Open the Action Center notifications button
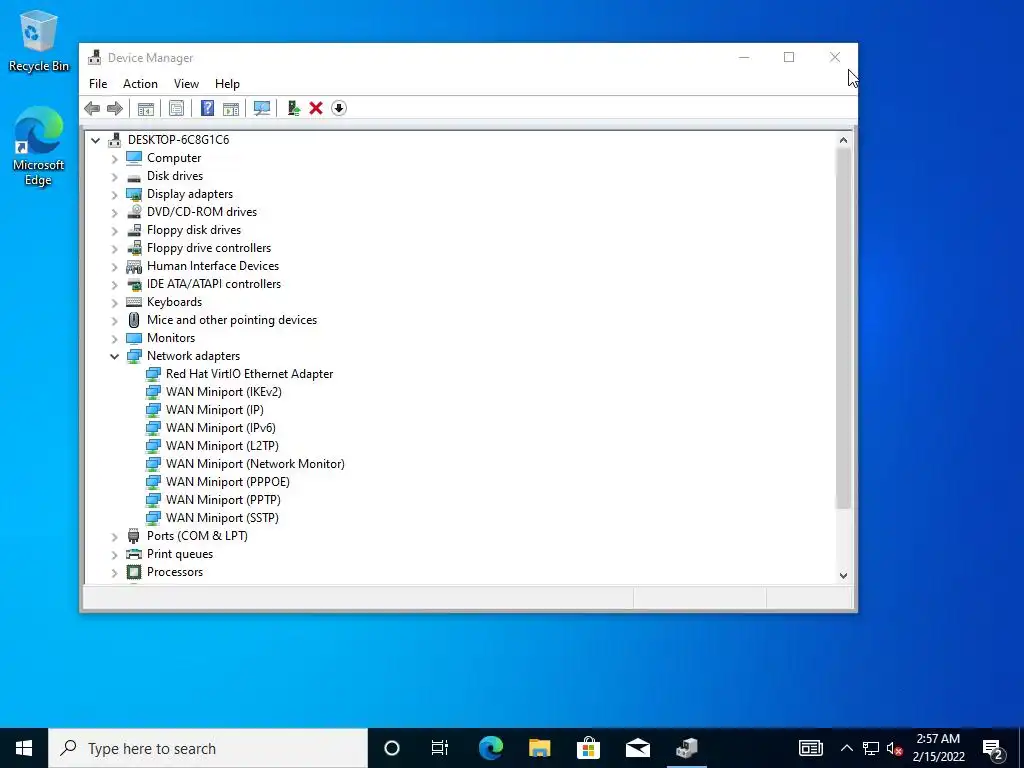This screenshot has height=768, width=1024. (993, 748)
